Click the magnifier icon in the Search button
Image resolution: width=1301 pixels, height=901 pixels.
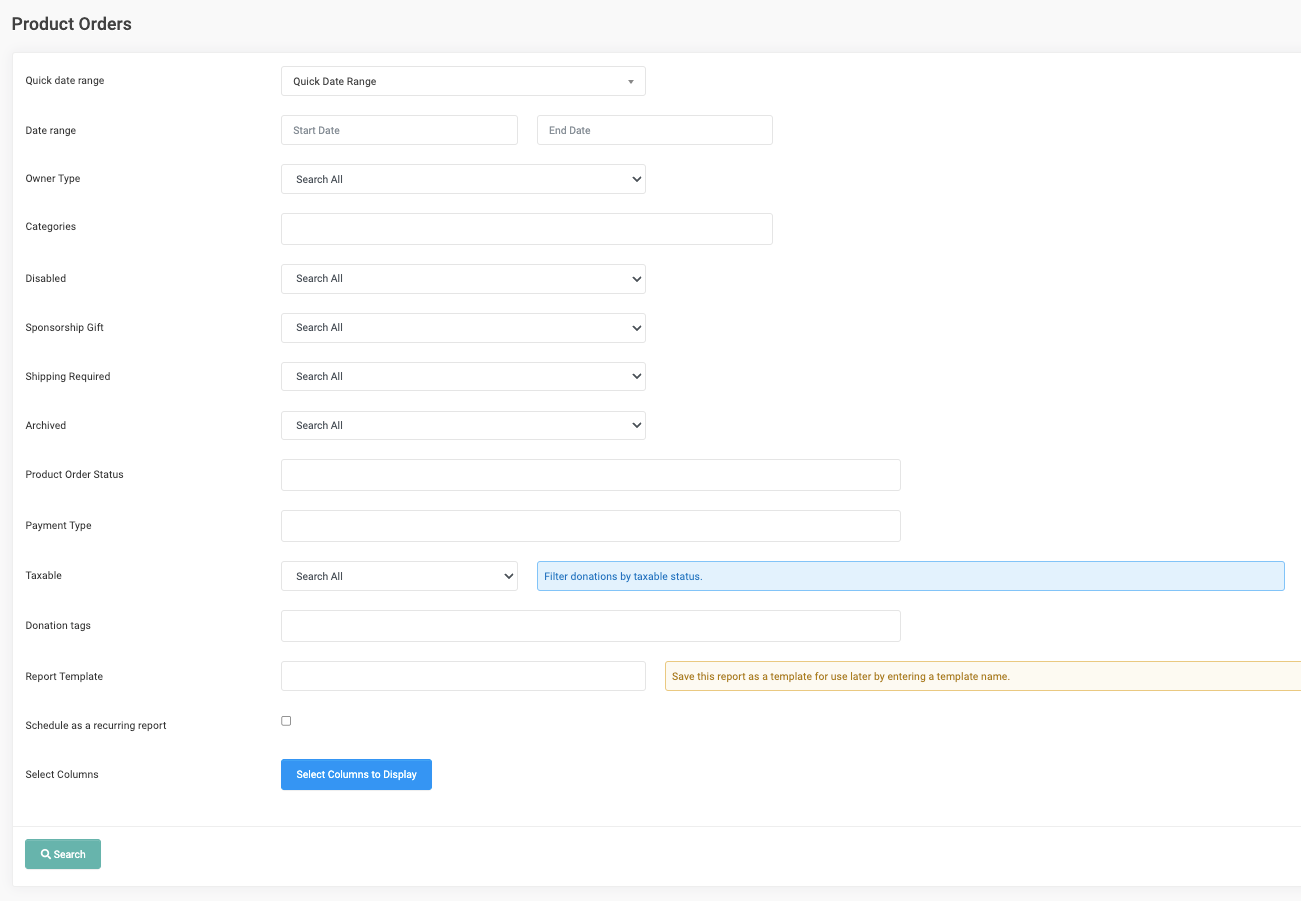coord(43,853)
